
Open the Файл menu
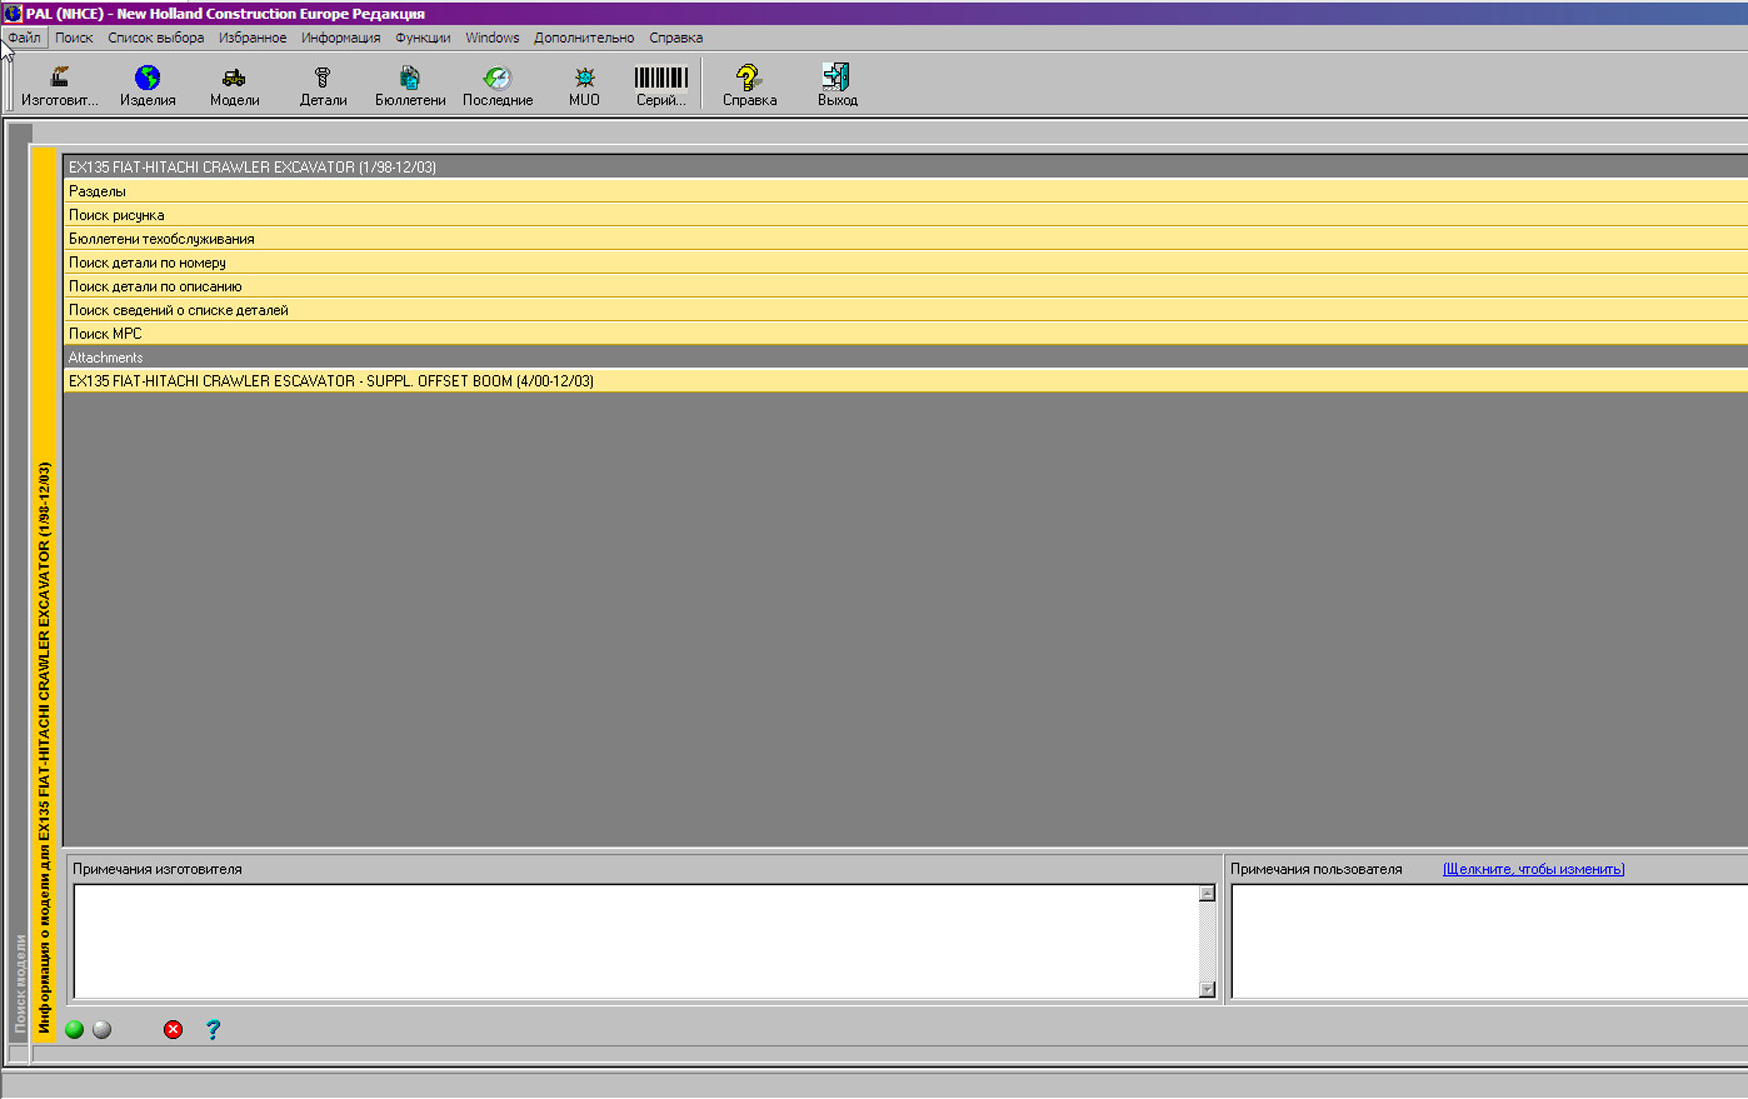coord(24,38)
